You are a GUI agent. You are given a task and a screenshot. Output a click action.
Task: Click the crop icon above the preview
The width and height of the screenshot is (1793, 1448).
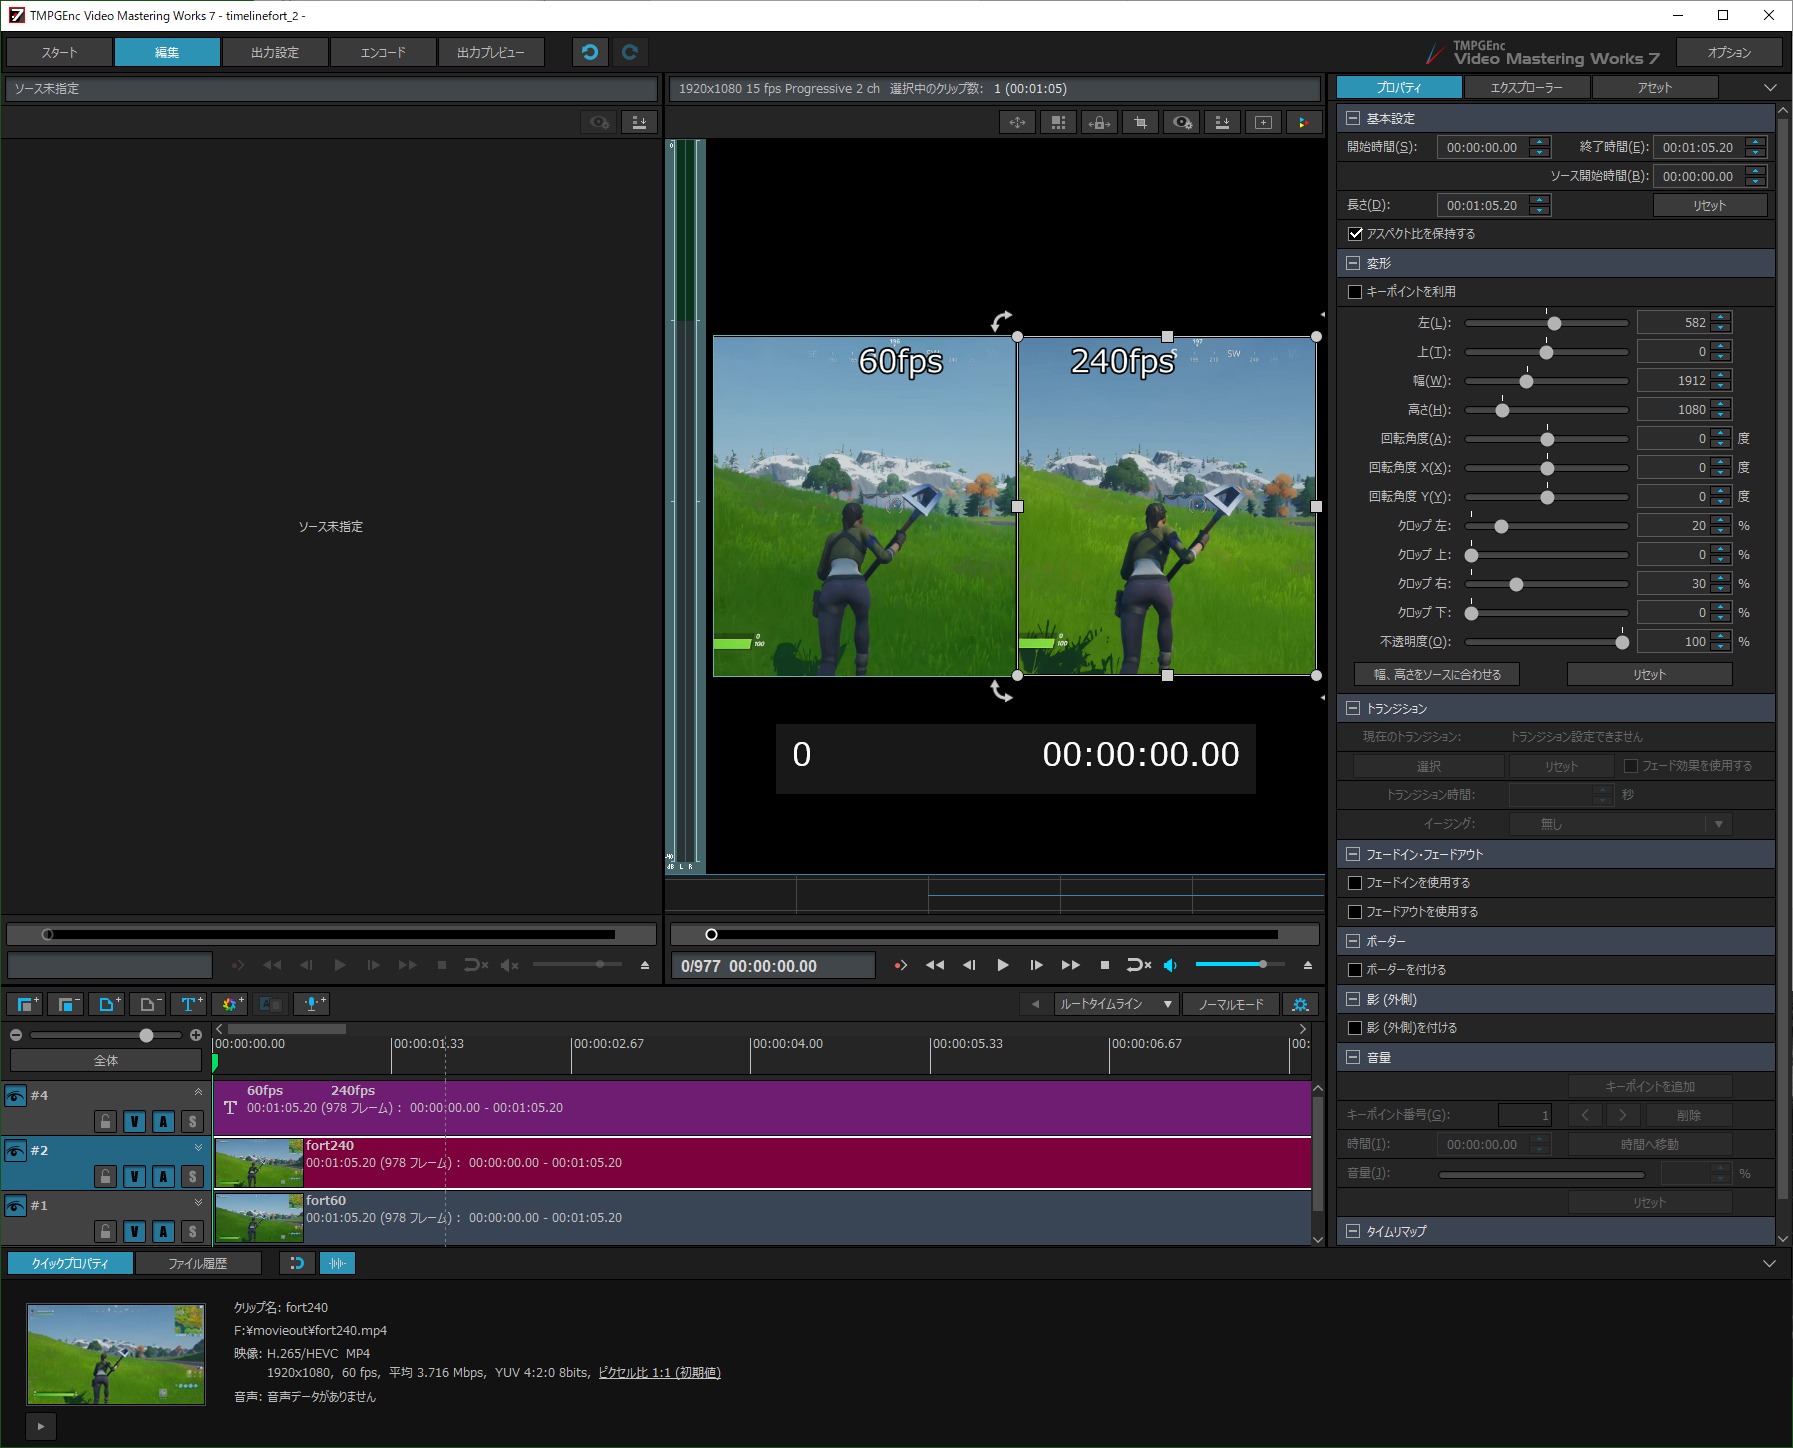tap(1140, 122)
